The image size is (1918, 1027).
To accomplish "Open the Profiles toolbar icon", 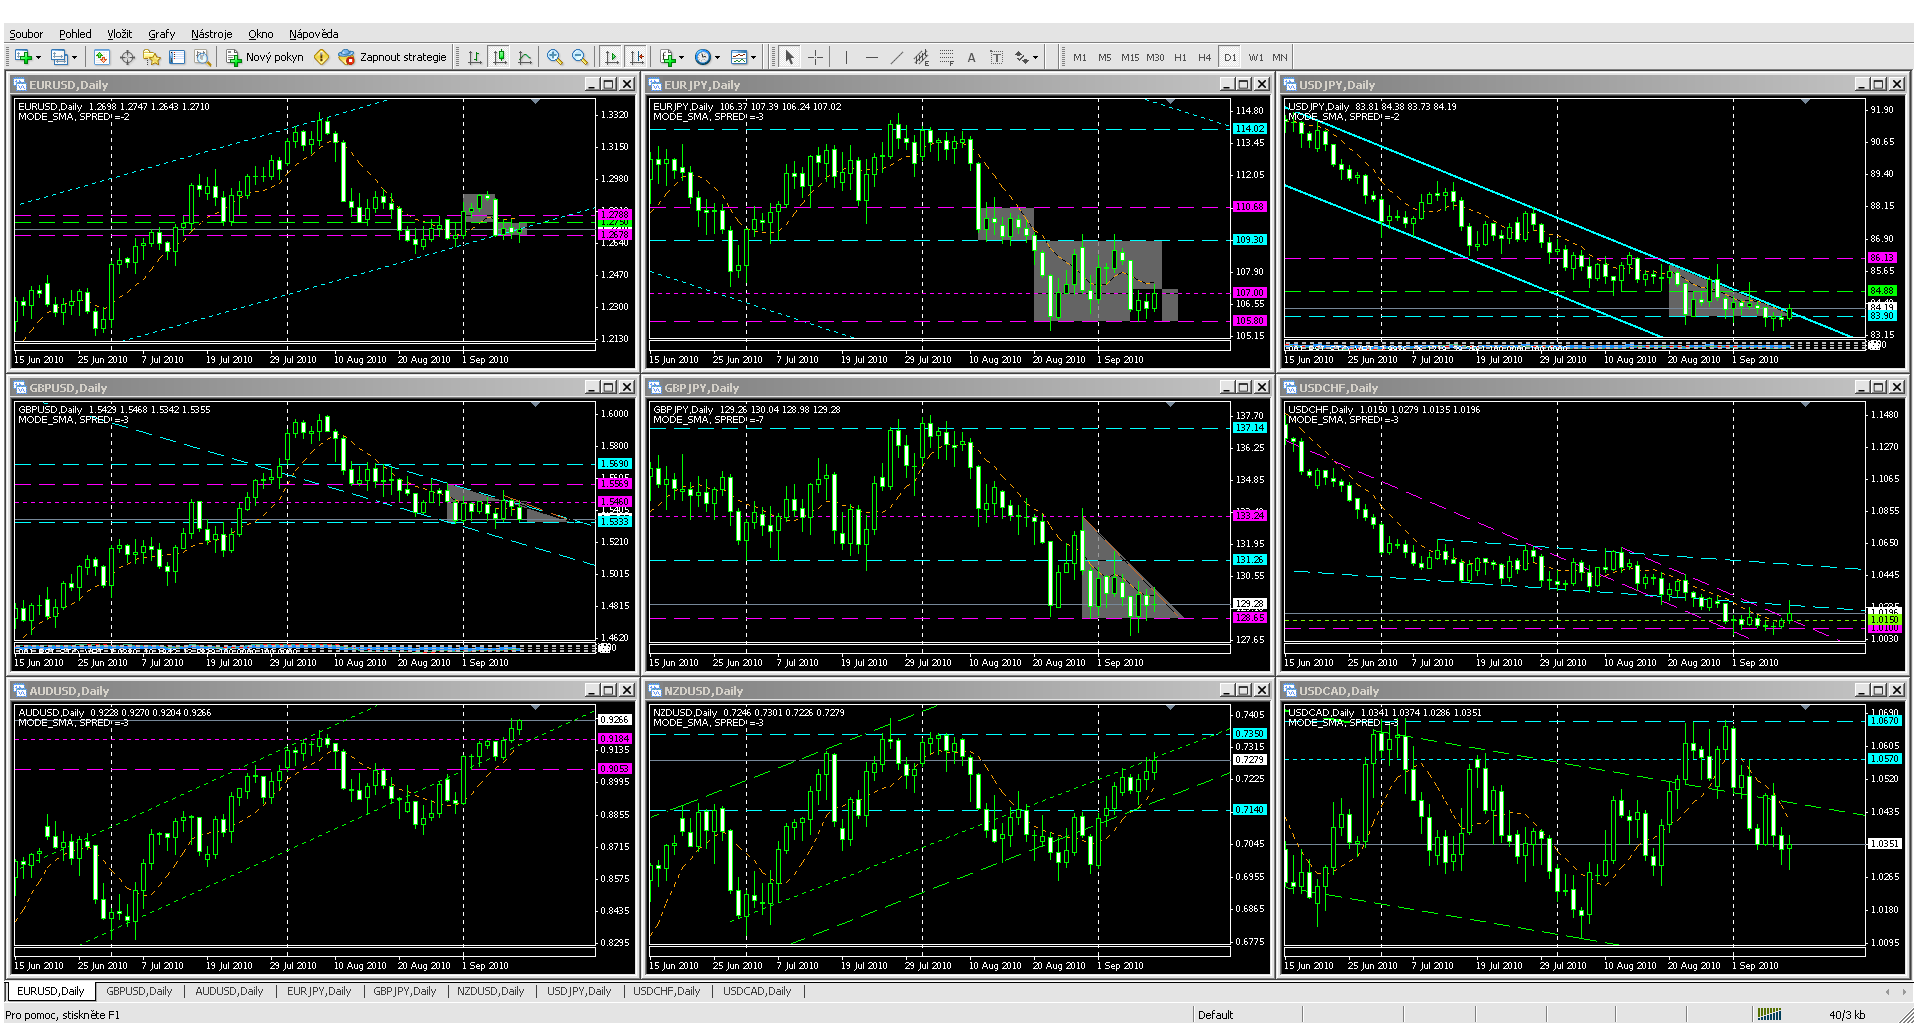I will point(59,57).
